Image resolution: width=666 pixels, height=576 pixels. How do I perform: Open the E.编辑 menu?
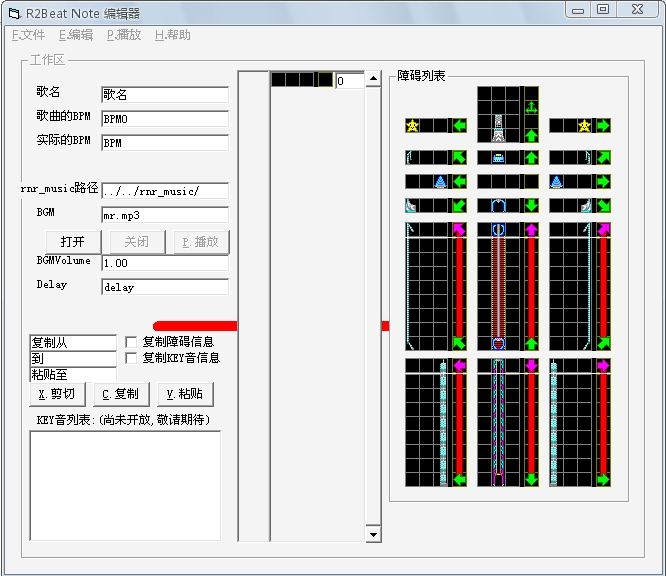point(76,35)
